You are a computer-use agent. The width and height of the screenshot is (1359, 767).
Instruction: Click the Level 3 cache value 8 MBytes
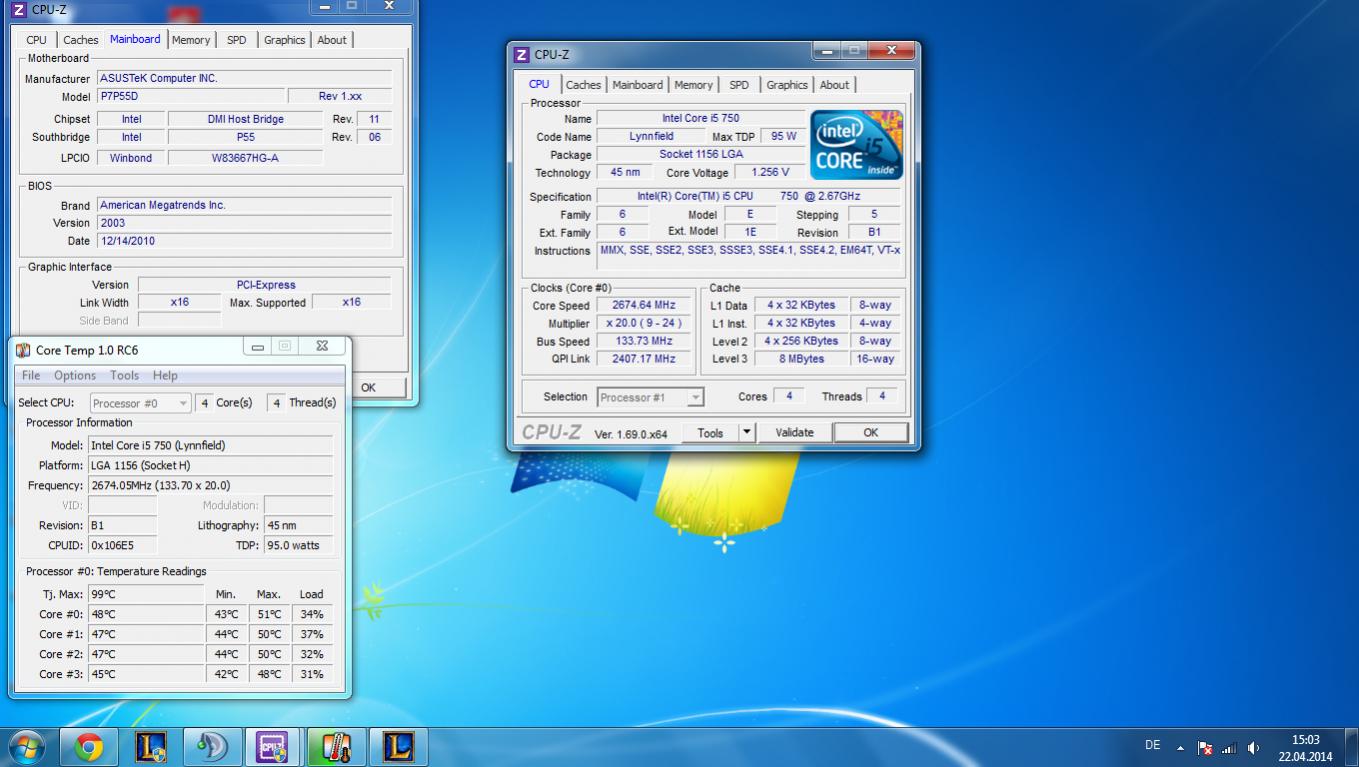[801, 359]
